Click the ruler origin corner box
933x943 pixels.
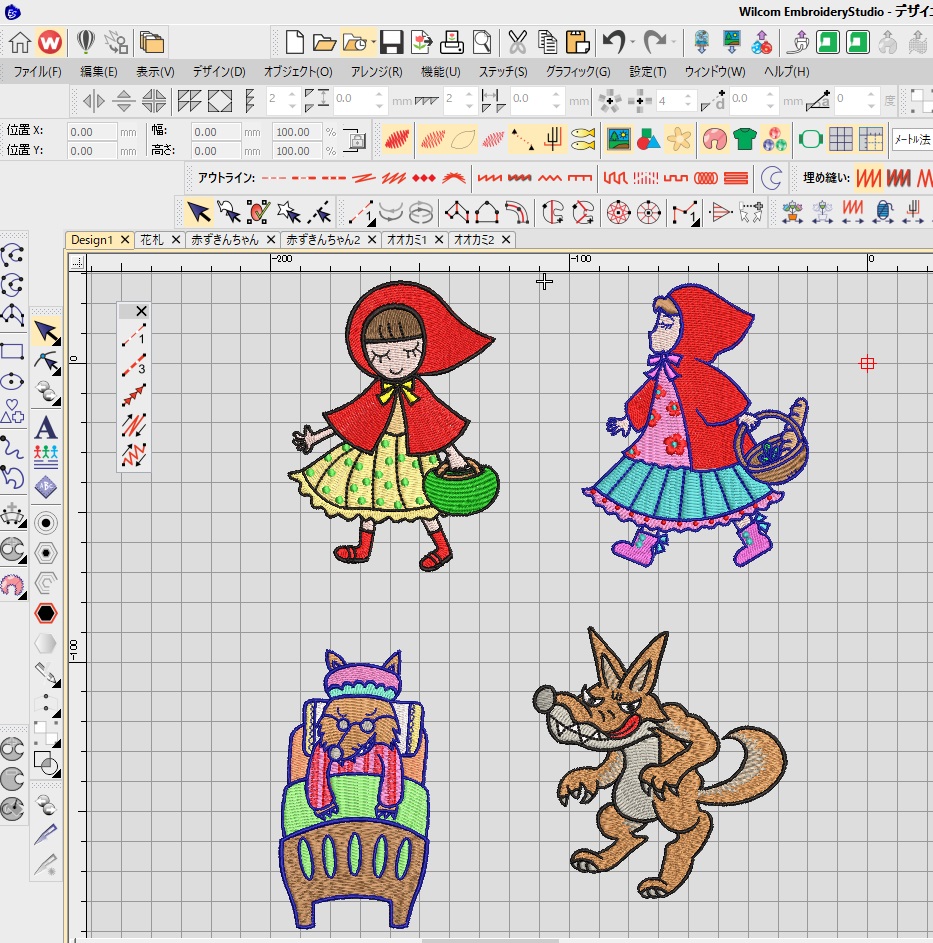pos(77,262)
